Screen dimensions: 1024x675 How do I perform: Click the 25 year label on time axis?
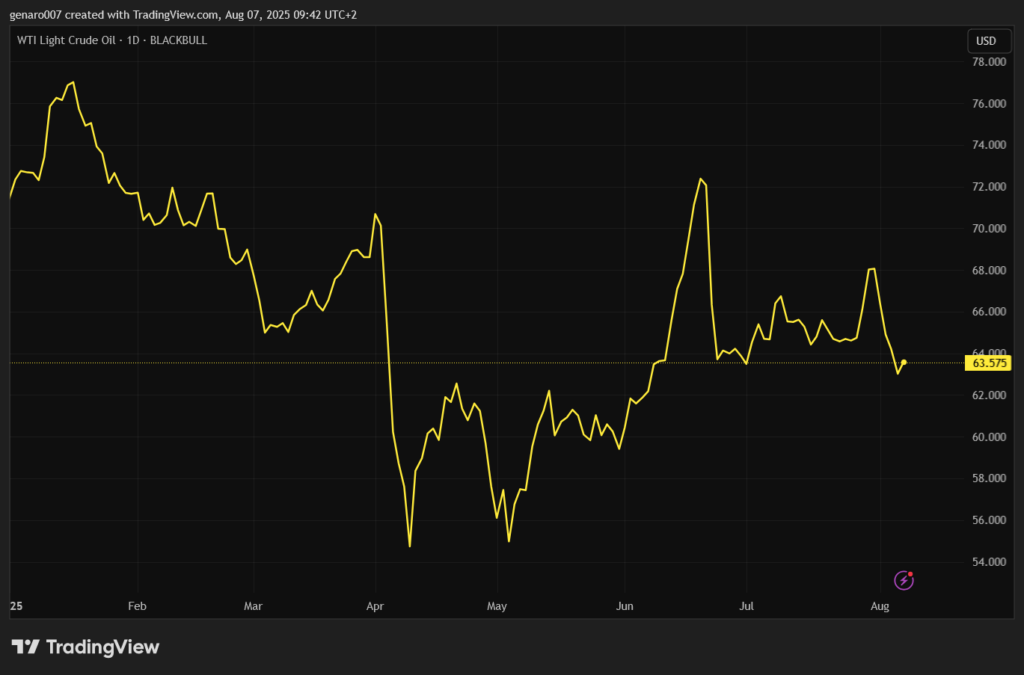(15, 606)
